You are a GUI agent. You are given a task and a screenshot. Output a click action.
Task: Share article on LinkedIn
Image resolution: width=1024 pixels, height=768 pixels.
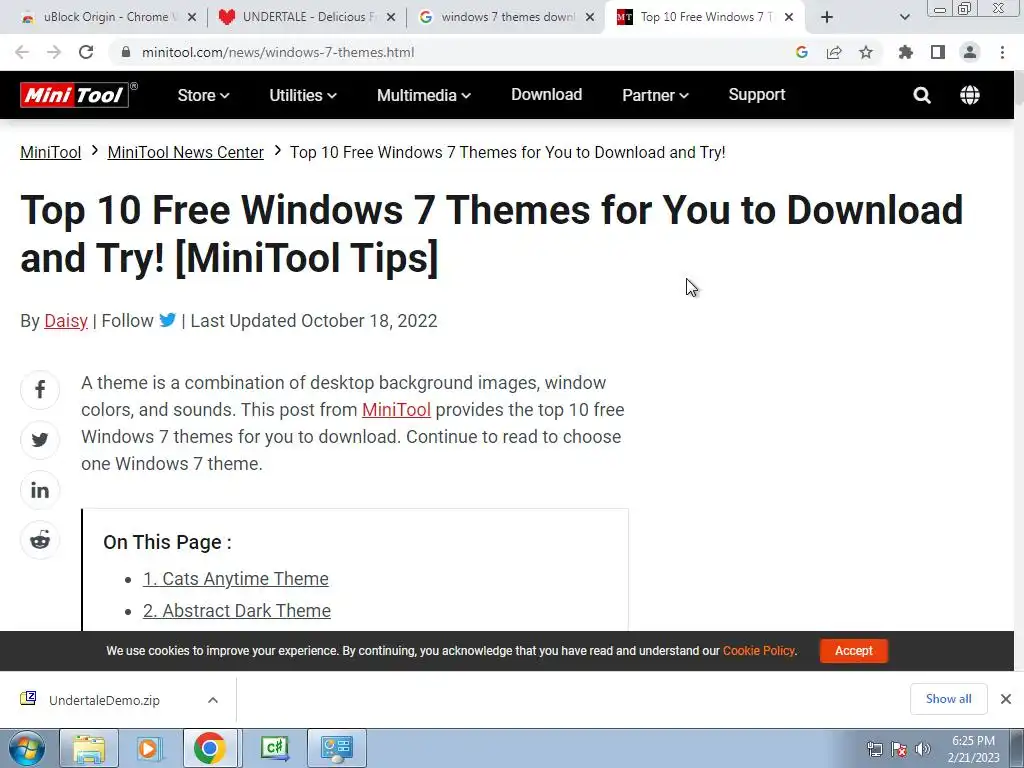pos(40,490)
